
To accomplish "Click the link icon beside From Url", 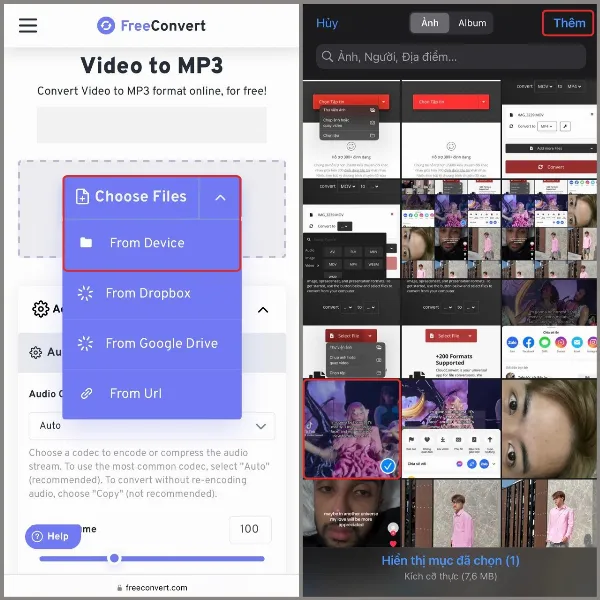I will point(86,393).
